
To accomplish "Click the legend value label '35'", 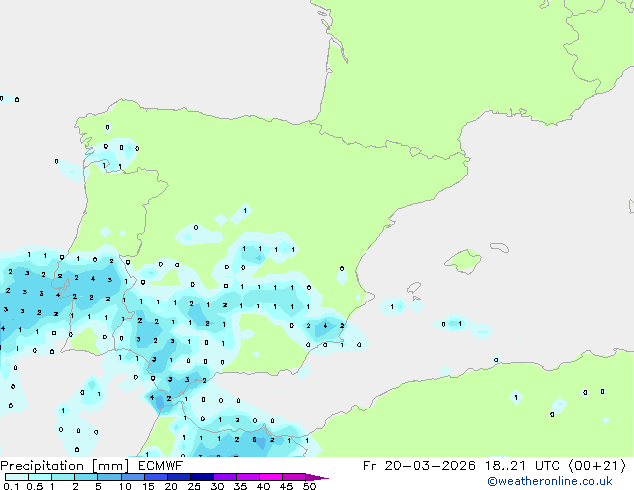I will pyautogui.click(x=240, y=486).
